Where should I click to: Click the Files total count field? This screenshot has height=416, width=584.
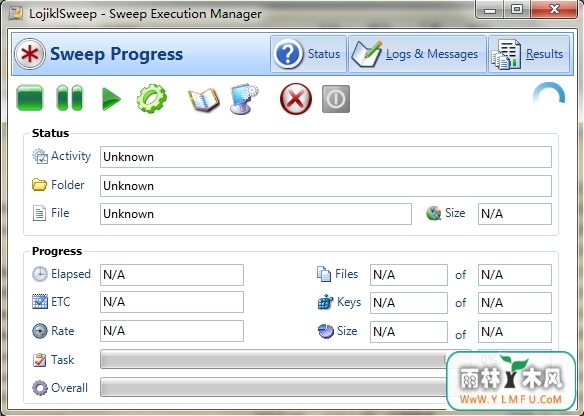(x=515, y=275)
